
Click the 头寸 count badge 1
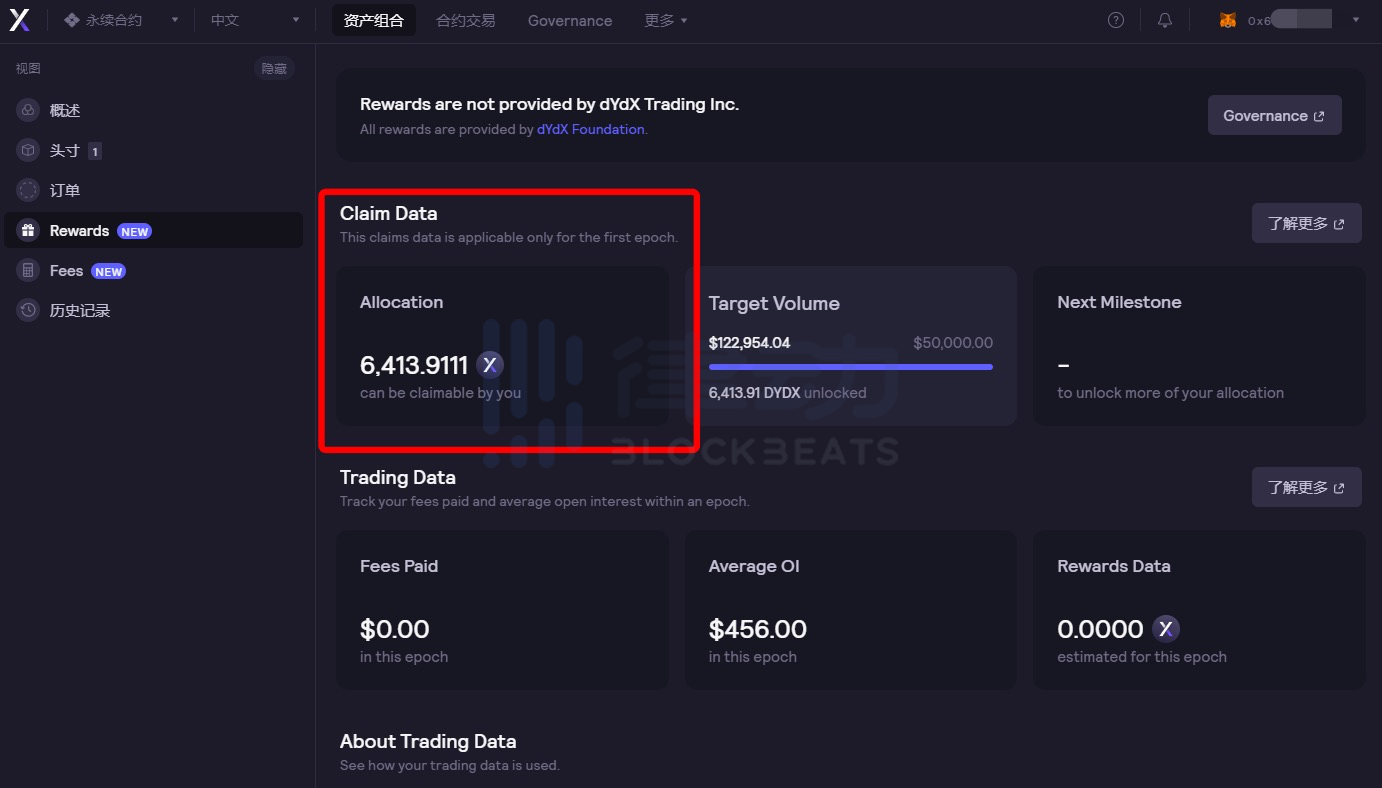click(x=95, y=151)
